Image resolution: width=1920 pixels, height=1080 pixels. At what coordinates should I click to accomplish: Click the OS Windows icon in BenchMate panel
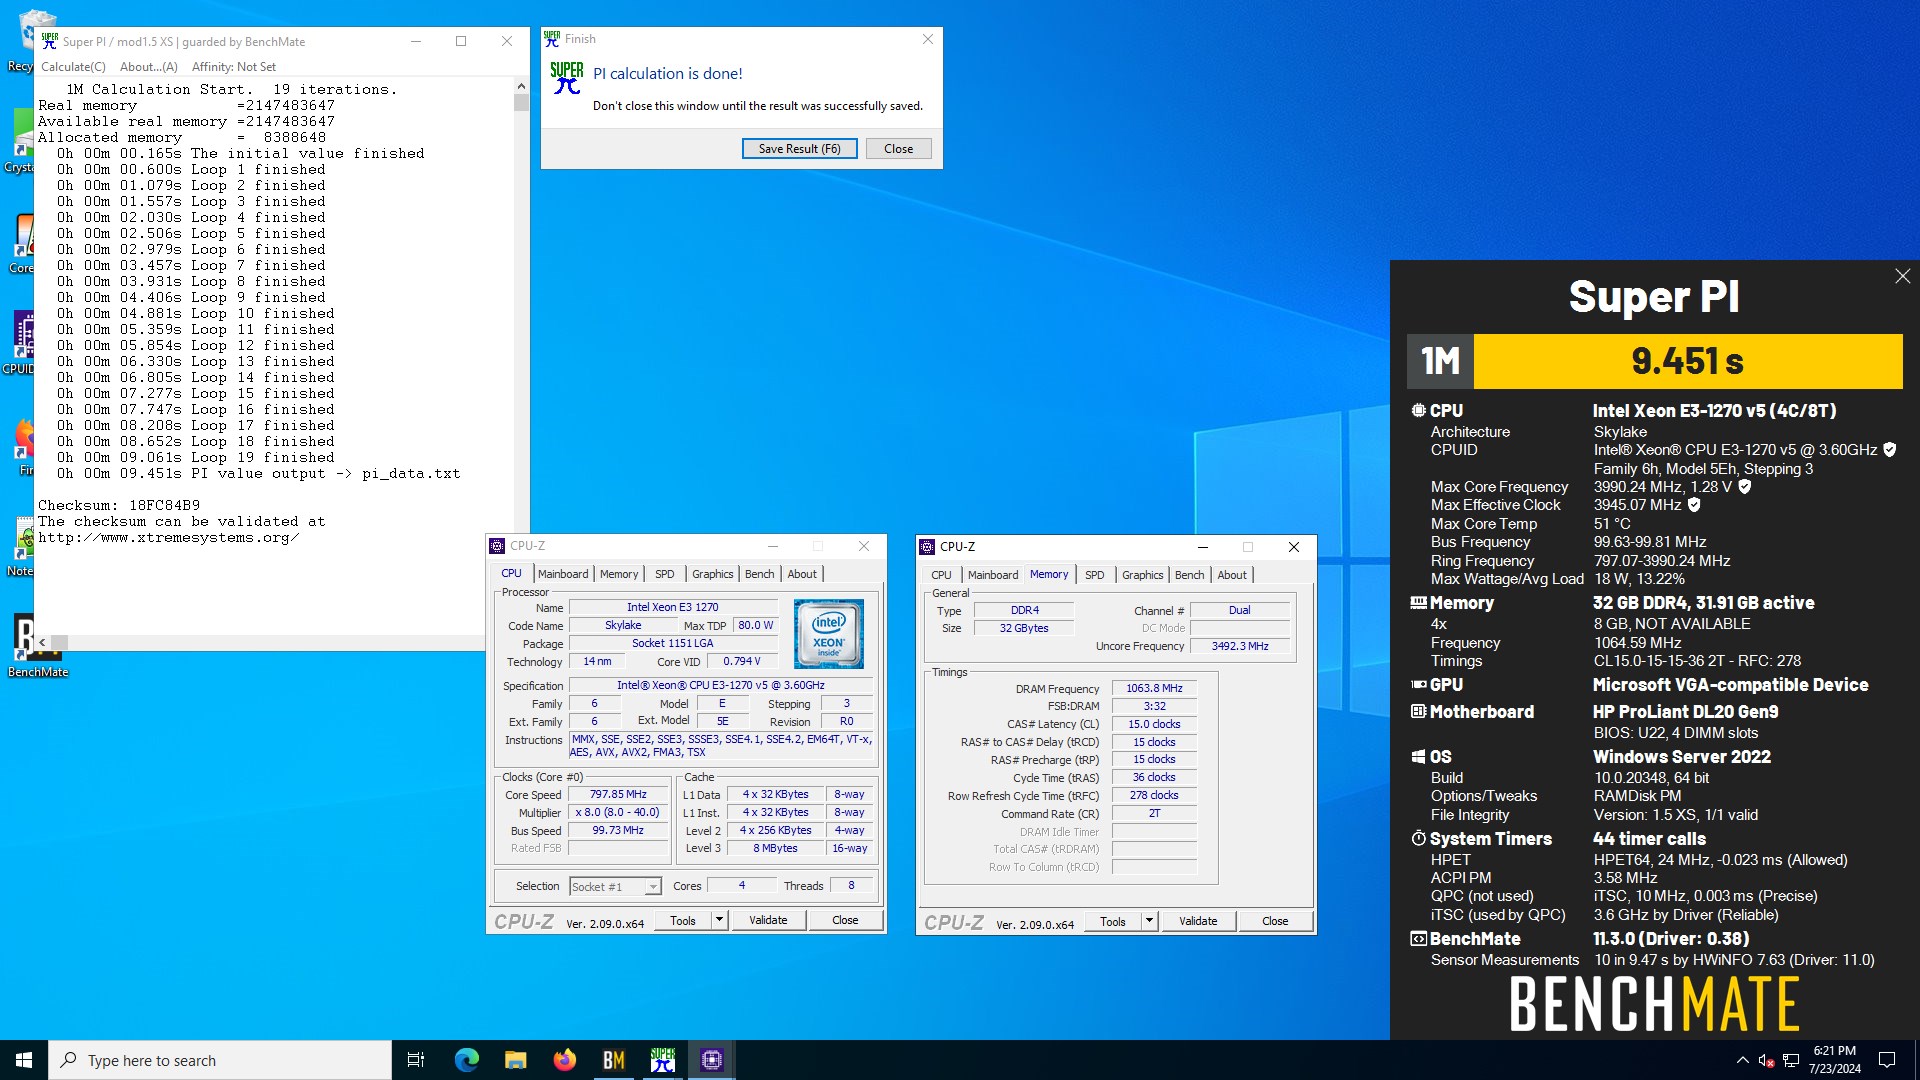coord(1418,756)
